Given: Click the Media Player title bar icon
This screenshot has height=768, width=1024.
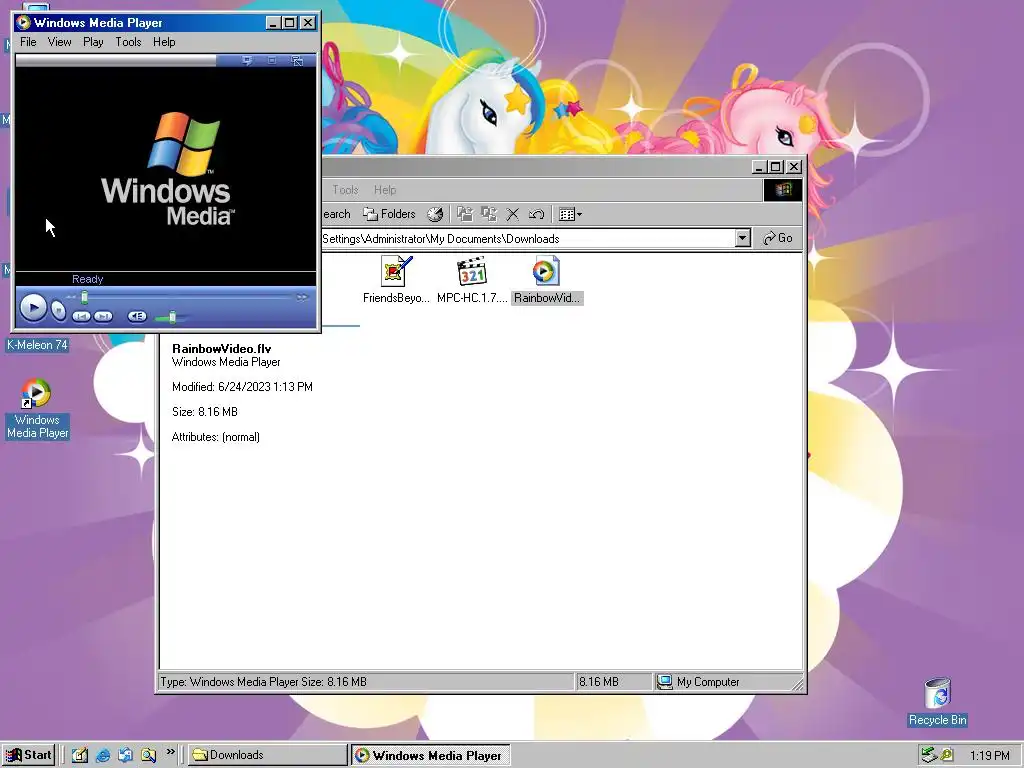Looking at the screenshot, I should tap(23, 23).
